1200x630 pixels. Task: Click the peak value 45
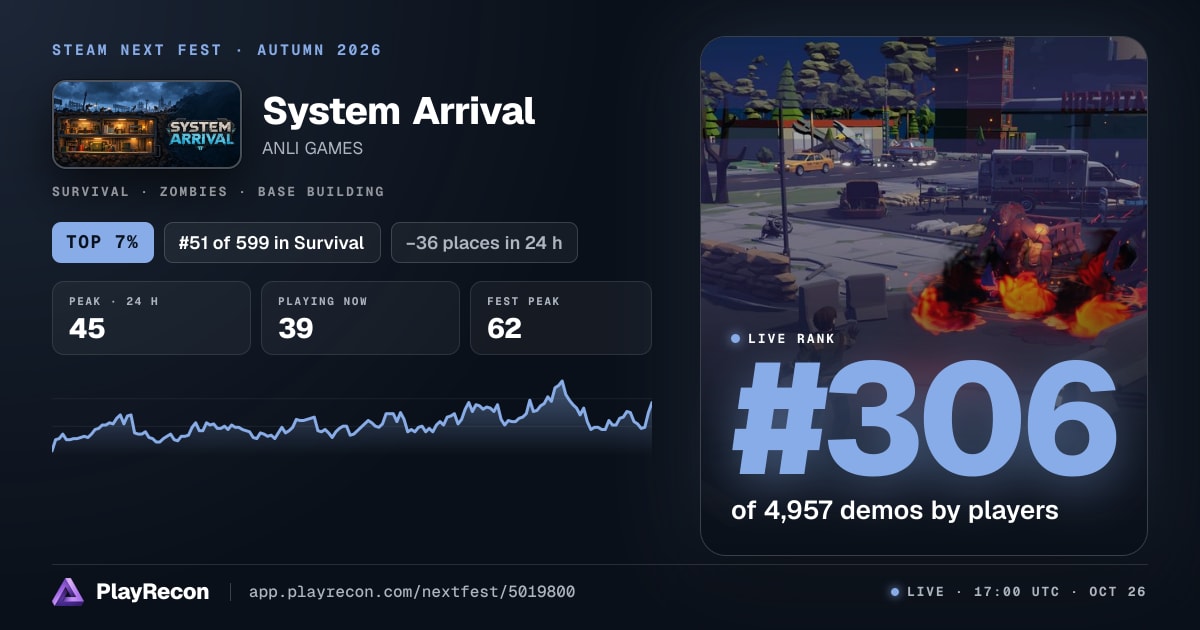coord(87,328)
